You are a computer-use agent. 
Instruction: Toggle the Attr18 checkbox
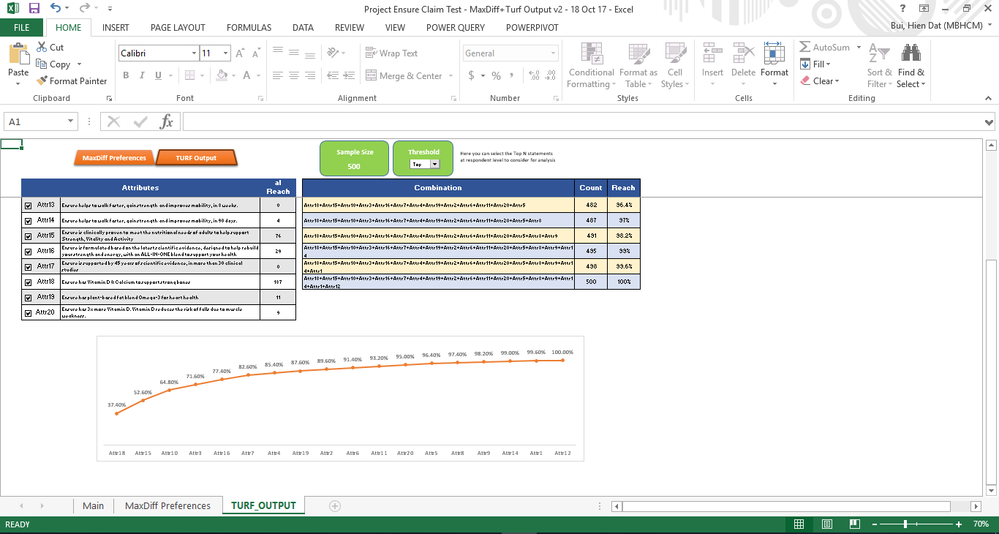tap(28, 282)
